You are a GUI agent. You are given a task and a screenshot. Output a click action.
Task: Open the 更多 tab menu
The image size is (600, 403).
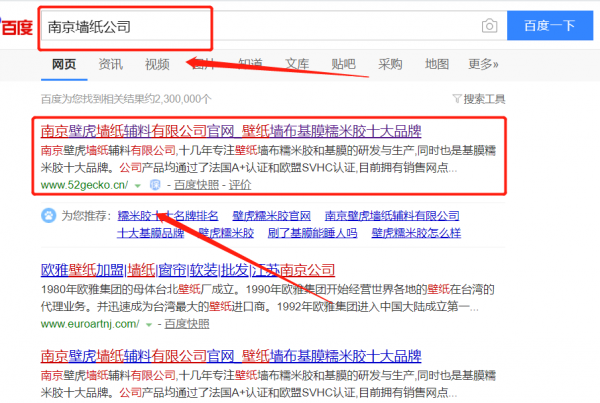[x=483, y=64]
